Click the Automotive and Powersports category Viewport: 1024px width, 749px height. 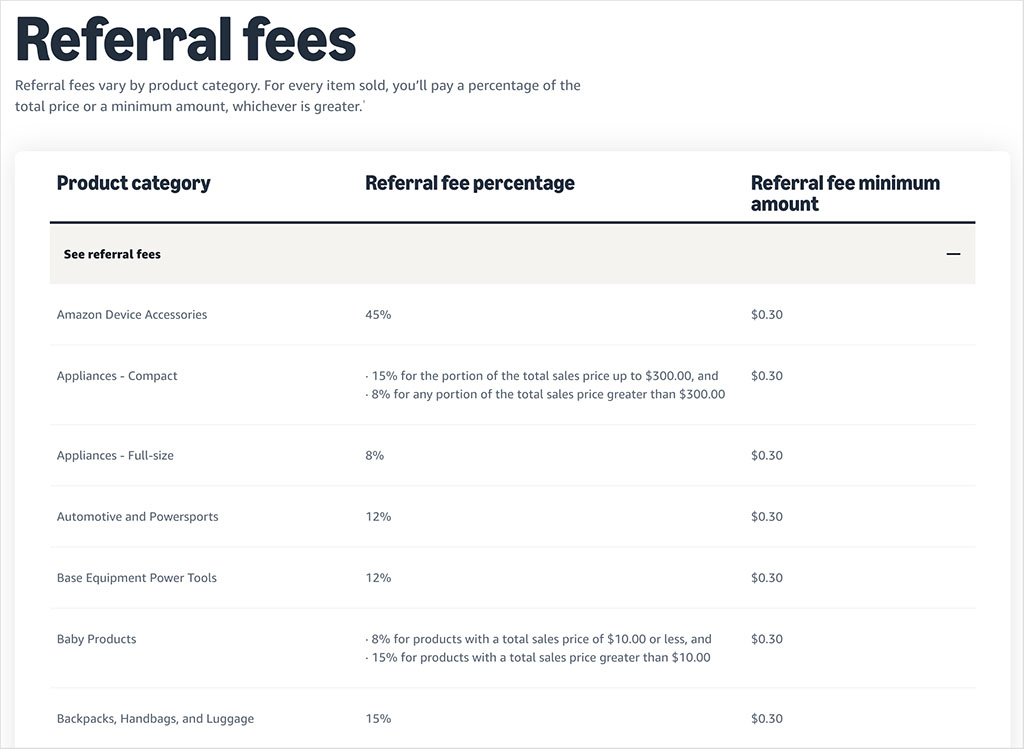[x=136, y=516]
